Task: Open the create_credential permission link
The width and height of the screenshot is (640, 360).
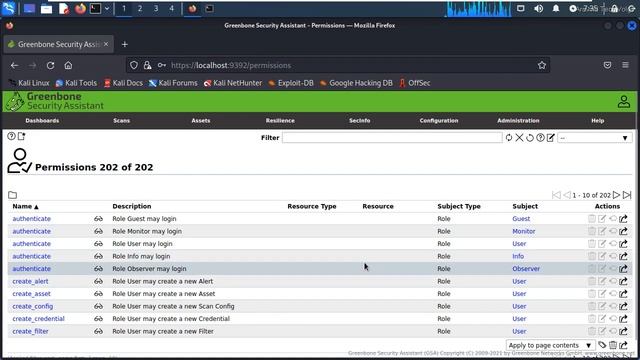Action: pyautogui.click(x=38, y=319)
